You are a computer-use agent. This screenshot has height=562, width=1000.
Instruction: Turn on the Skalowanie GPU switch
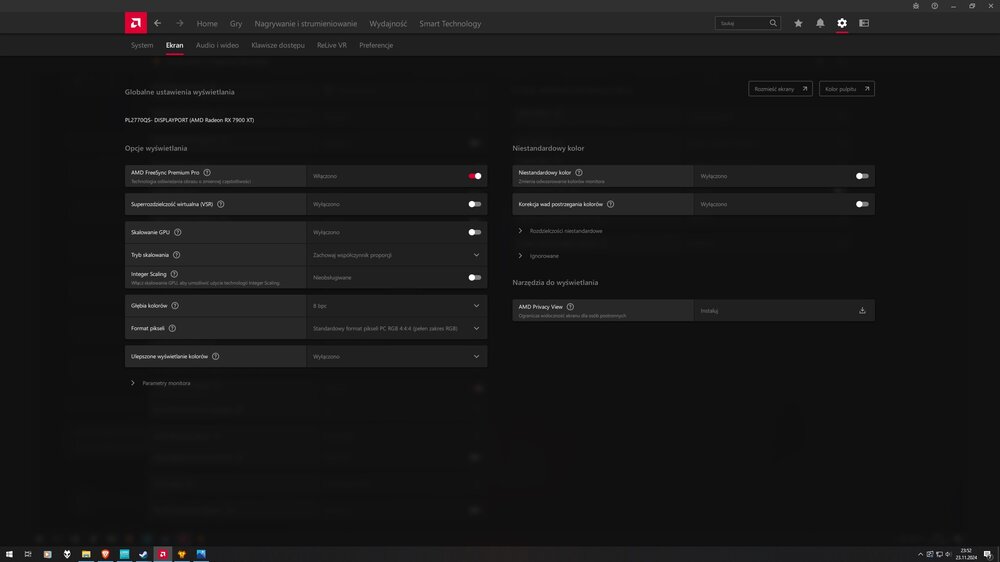click(474, 232)
